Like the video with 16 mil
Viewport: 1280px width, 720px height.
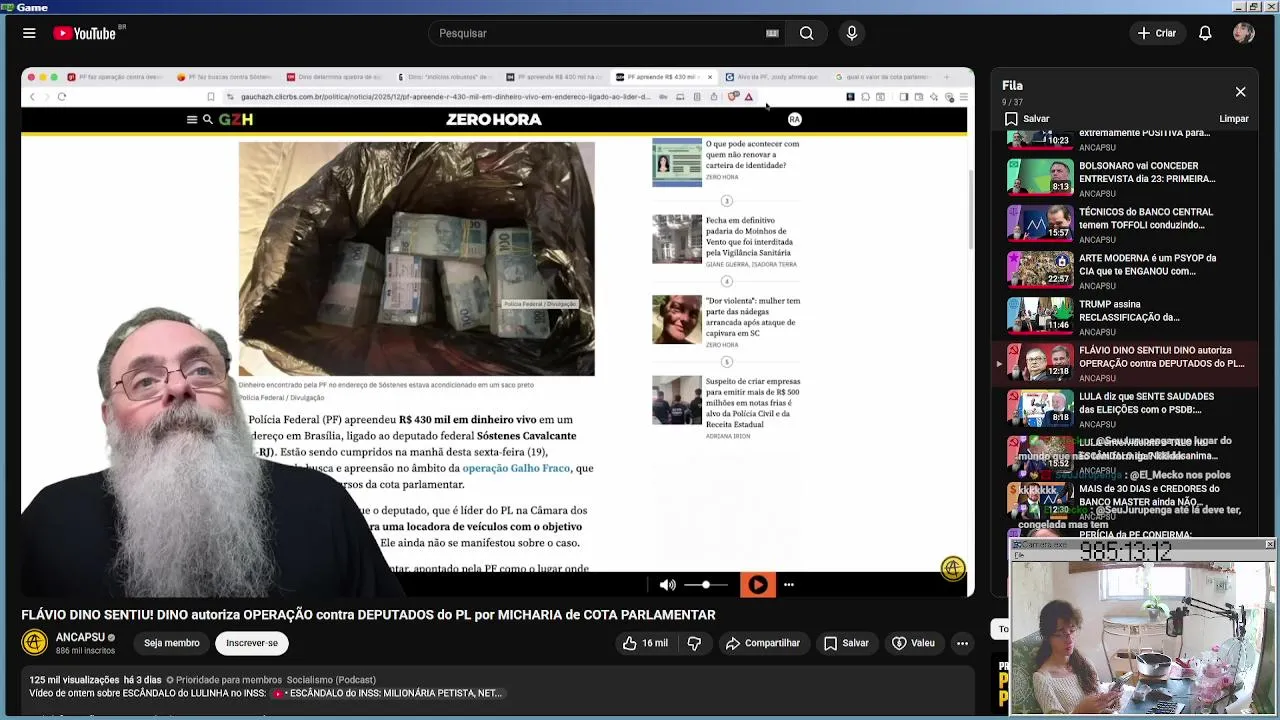(x=645, y=643)
